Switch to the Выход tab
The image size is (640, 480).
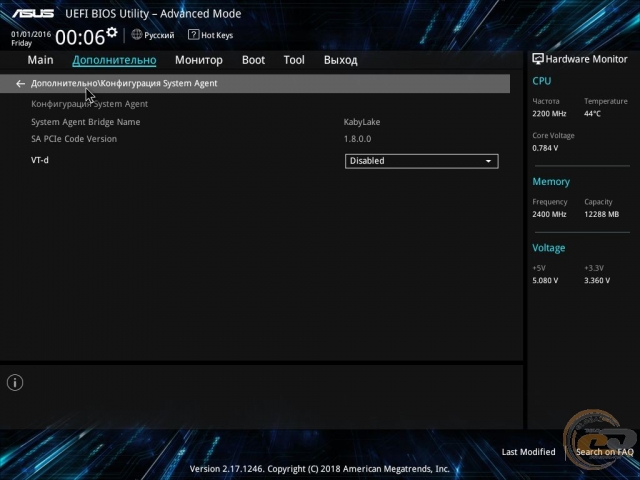[340, 60]
